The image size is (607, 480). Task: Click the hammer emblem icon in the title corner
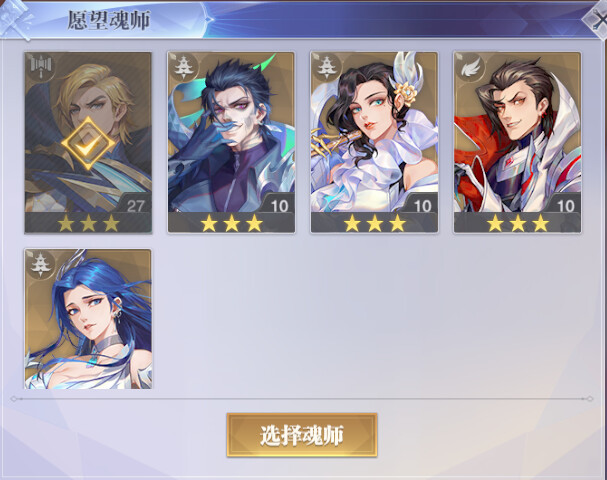point(15,19)
